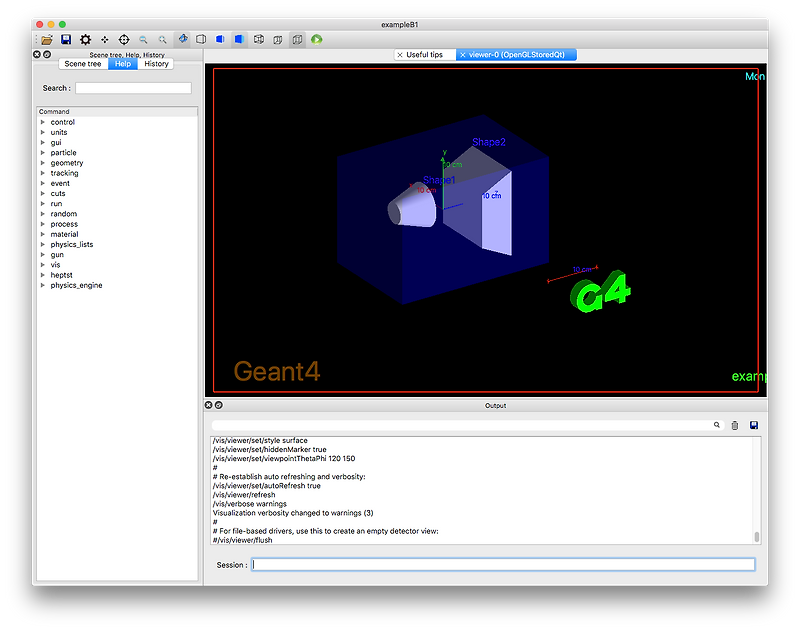Image resolution: width=800 pixels, height=631 pixels.
Task: Select the Move tool in toolbar
Action: (x=105, y=39)
